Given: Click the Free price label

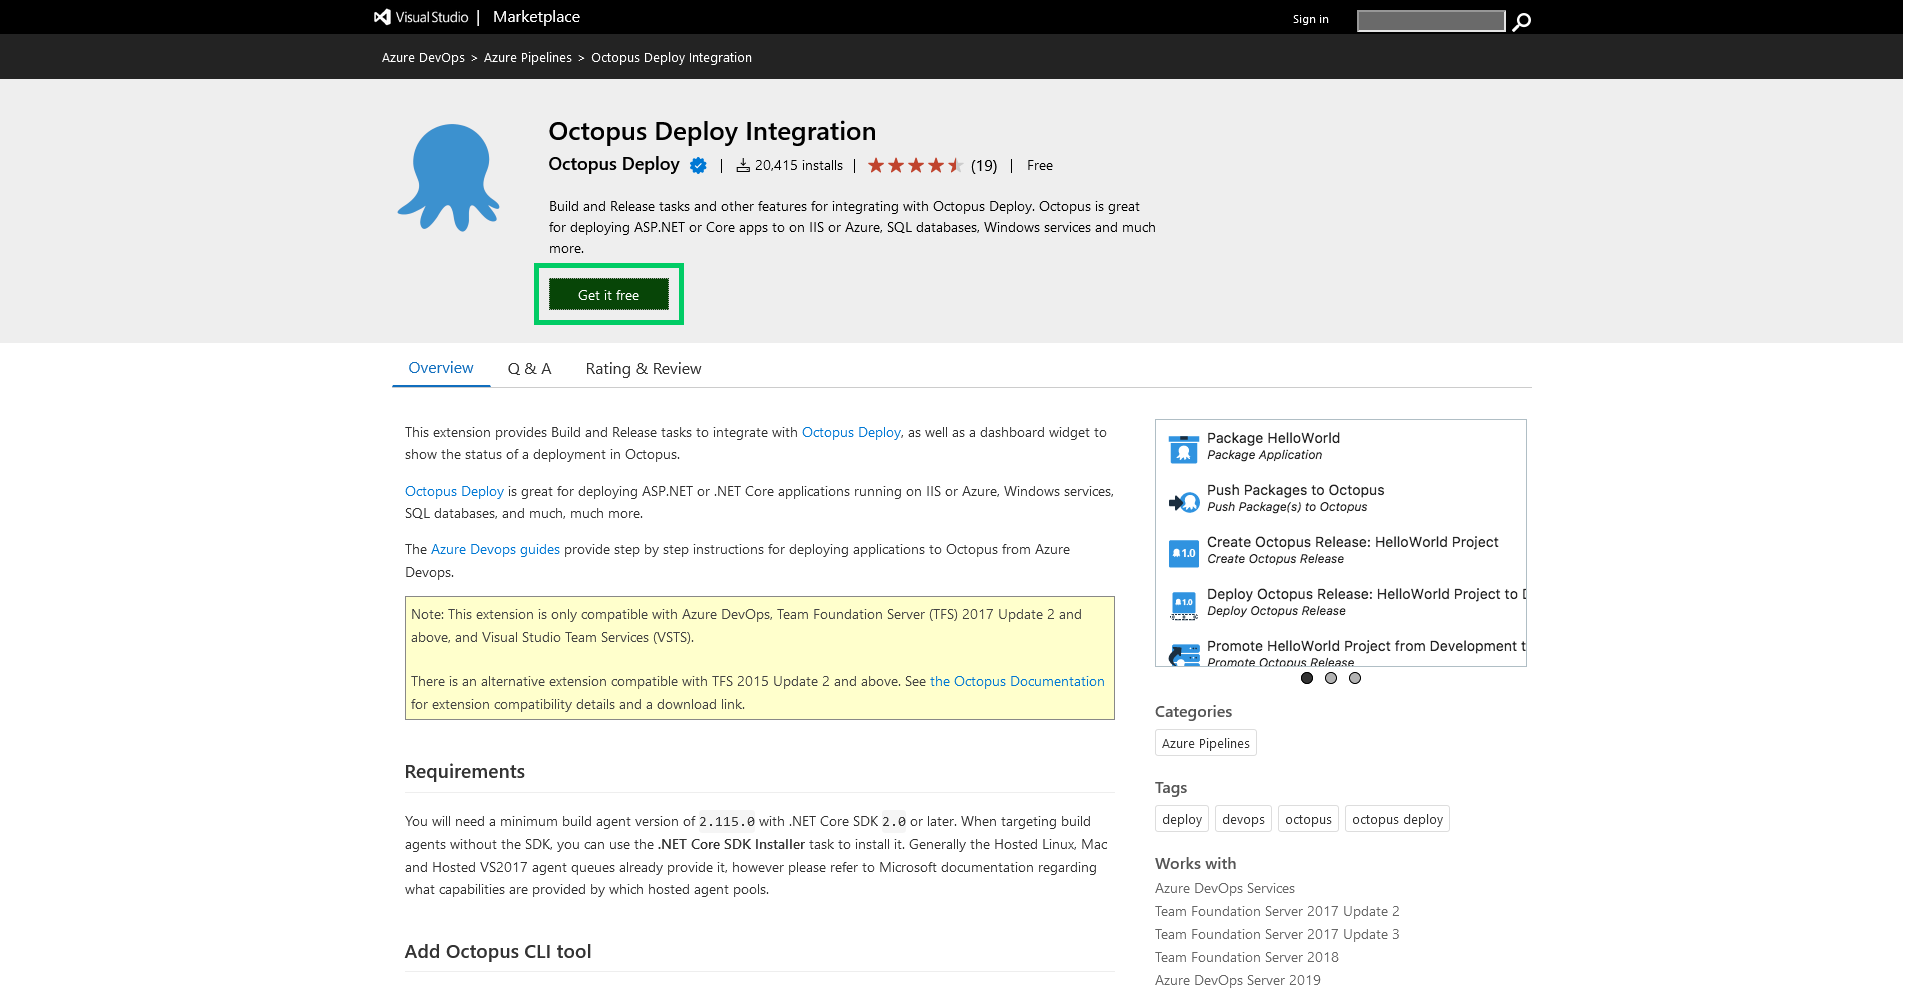Looking at the screenshot, I should 1040,166.
